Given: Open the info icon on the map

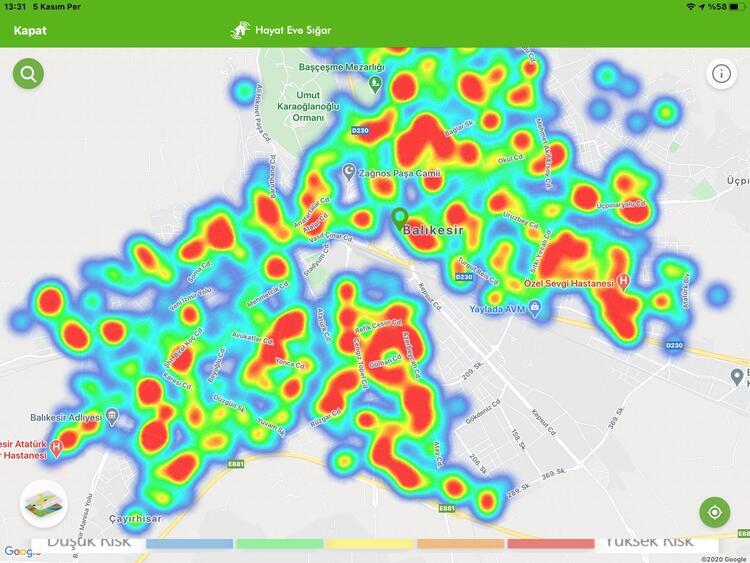Looking at the screenshot, I should (721, 73).
